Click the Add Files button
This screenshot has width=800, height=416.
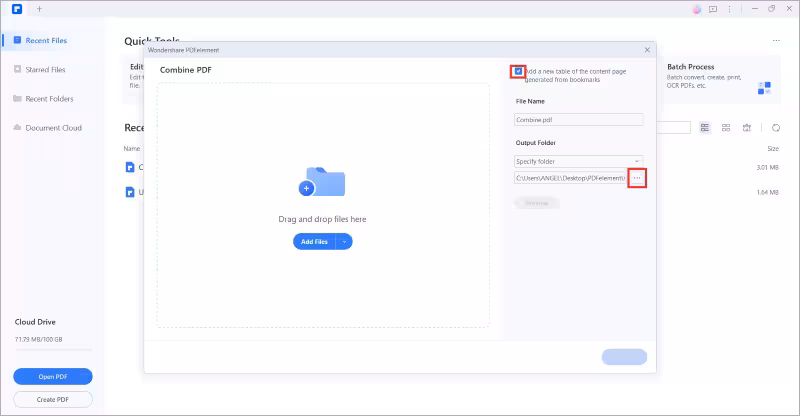(314, 241)
